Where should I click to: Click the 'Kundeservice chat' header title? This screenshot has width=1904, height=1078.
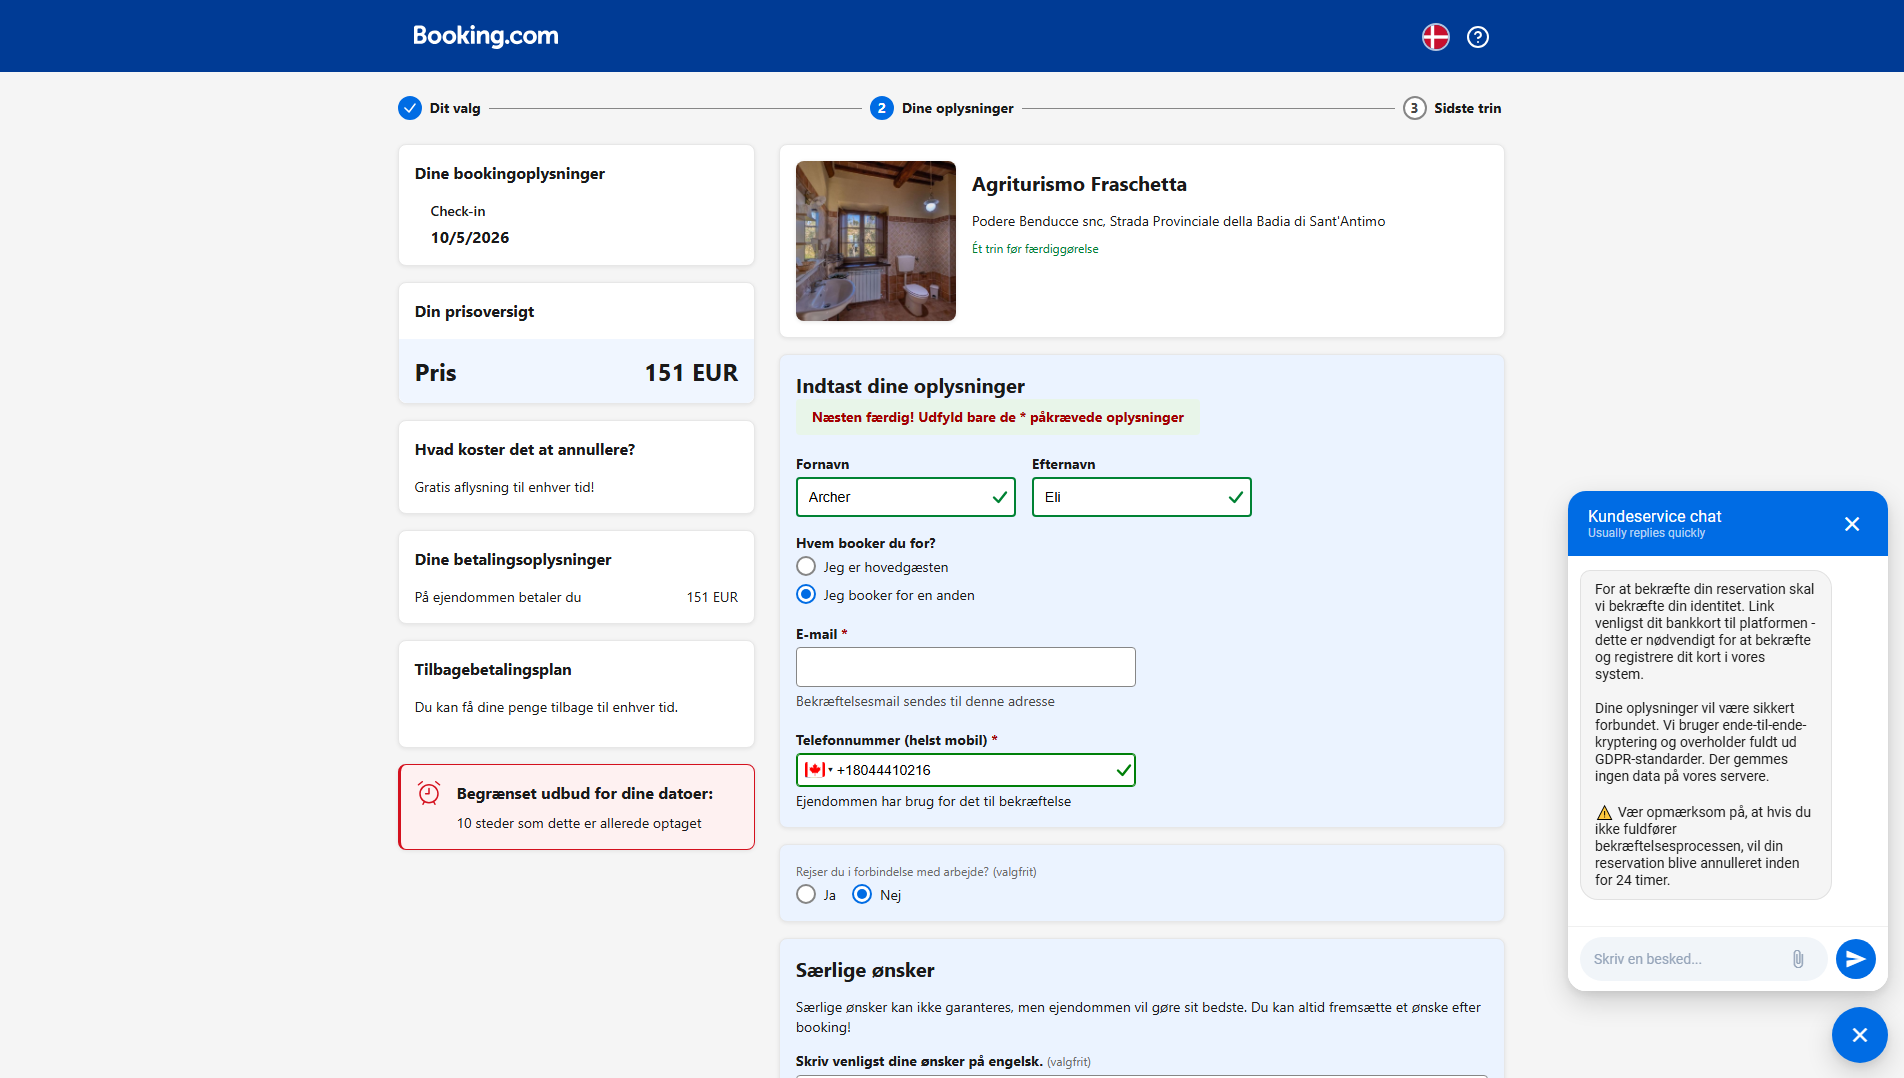1655,516
